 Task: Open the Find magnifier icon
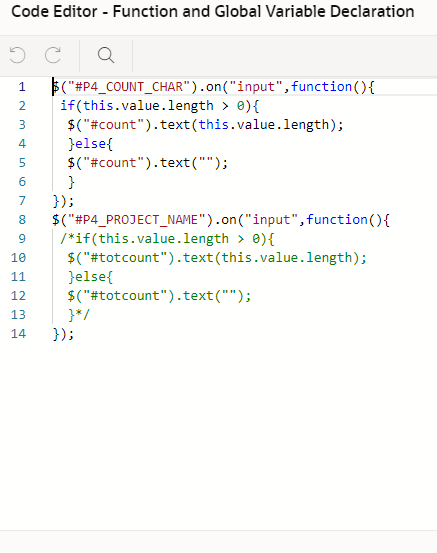click(x=106, y=55)
